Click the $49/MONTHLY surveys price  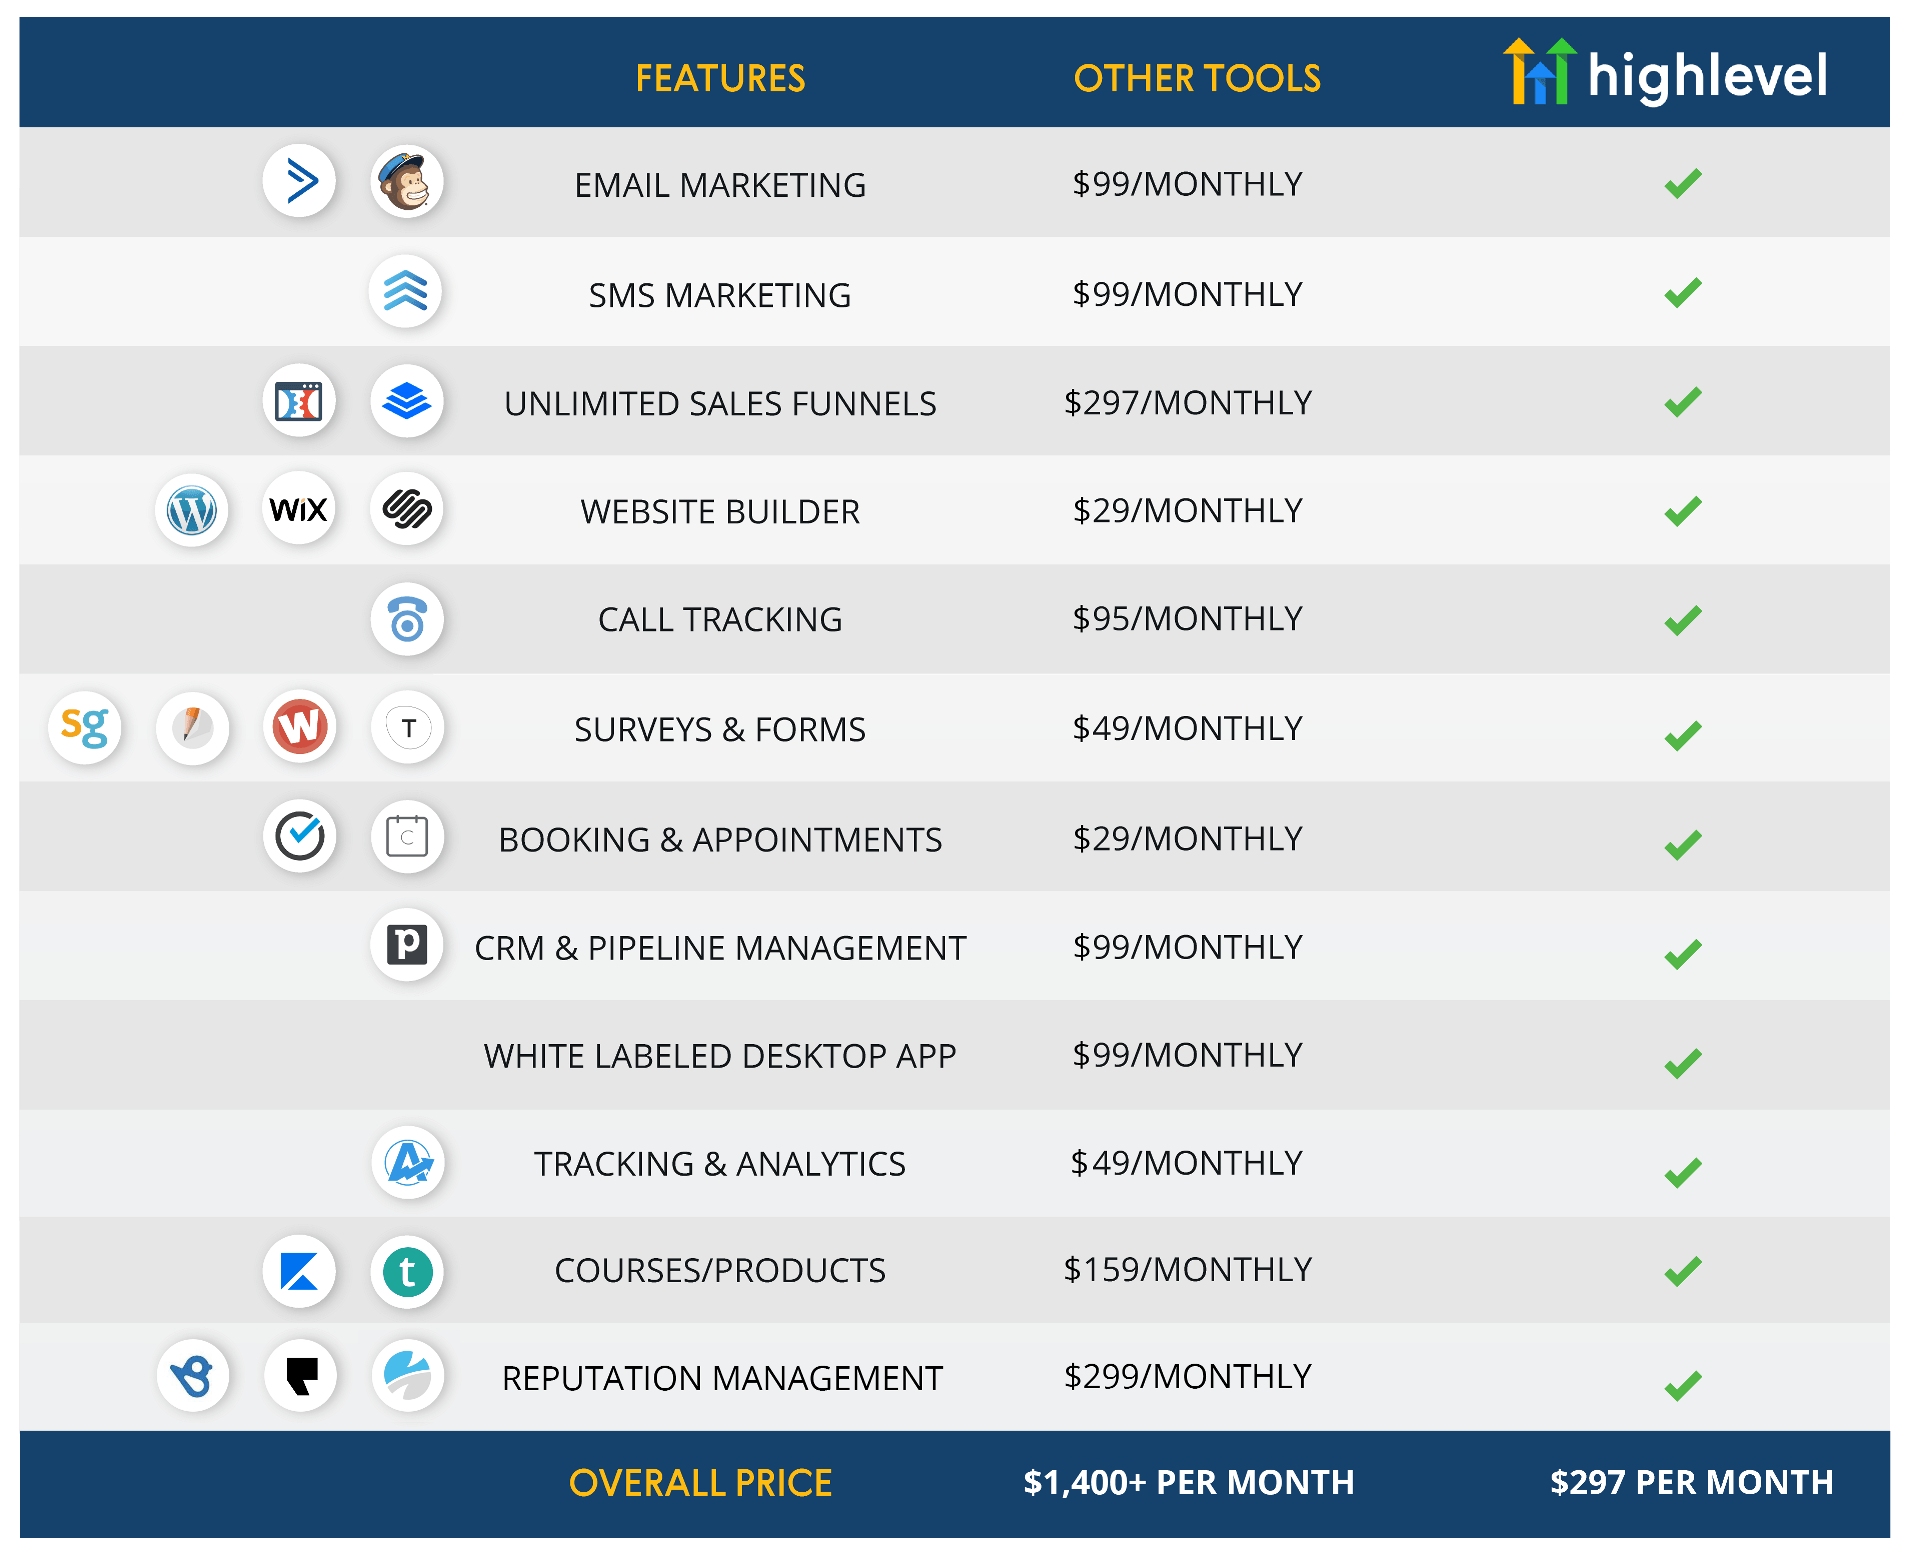(x=1188, y=728)
